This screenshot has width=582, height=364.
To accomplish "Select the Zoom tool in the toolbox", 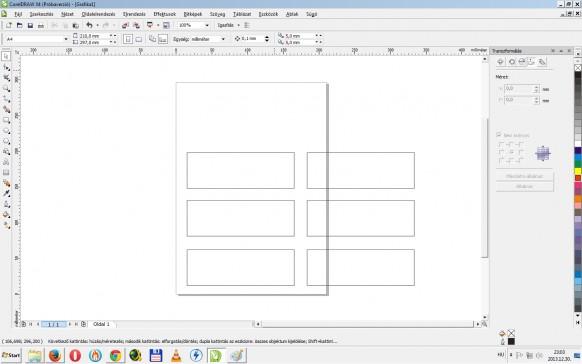I will point(6,89).
